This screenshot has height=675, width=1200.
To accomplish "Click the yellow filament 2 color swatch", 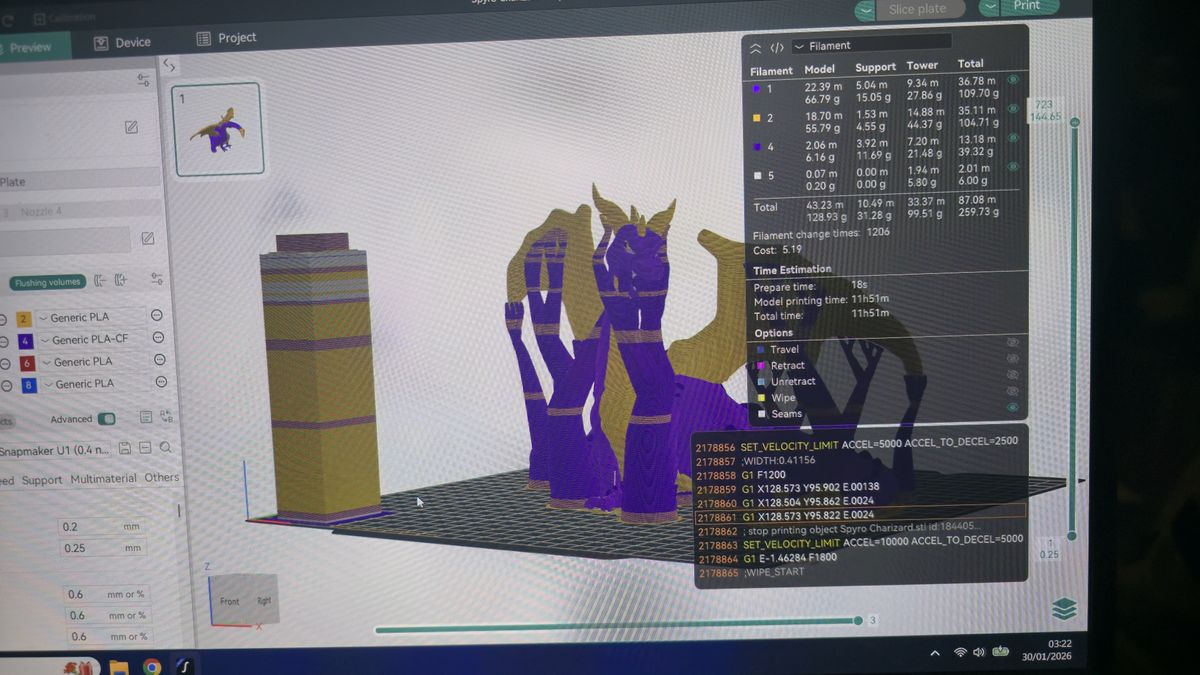I will (25, 319).
